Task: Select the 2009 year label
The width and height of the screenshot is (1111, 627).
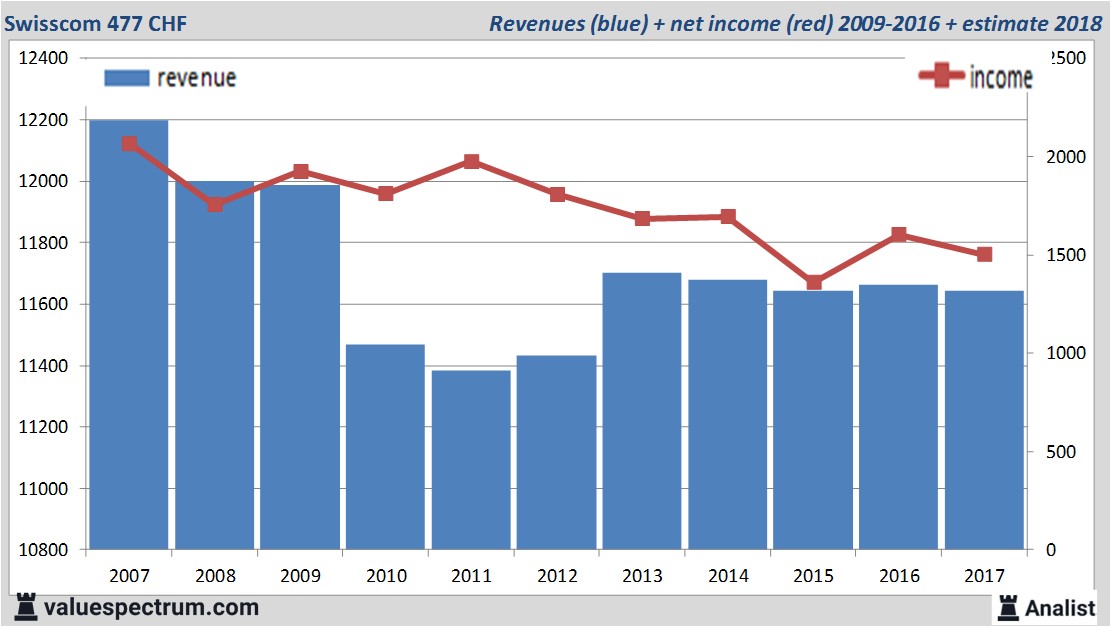Action: pos(300,576)
